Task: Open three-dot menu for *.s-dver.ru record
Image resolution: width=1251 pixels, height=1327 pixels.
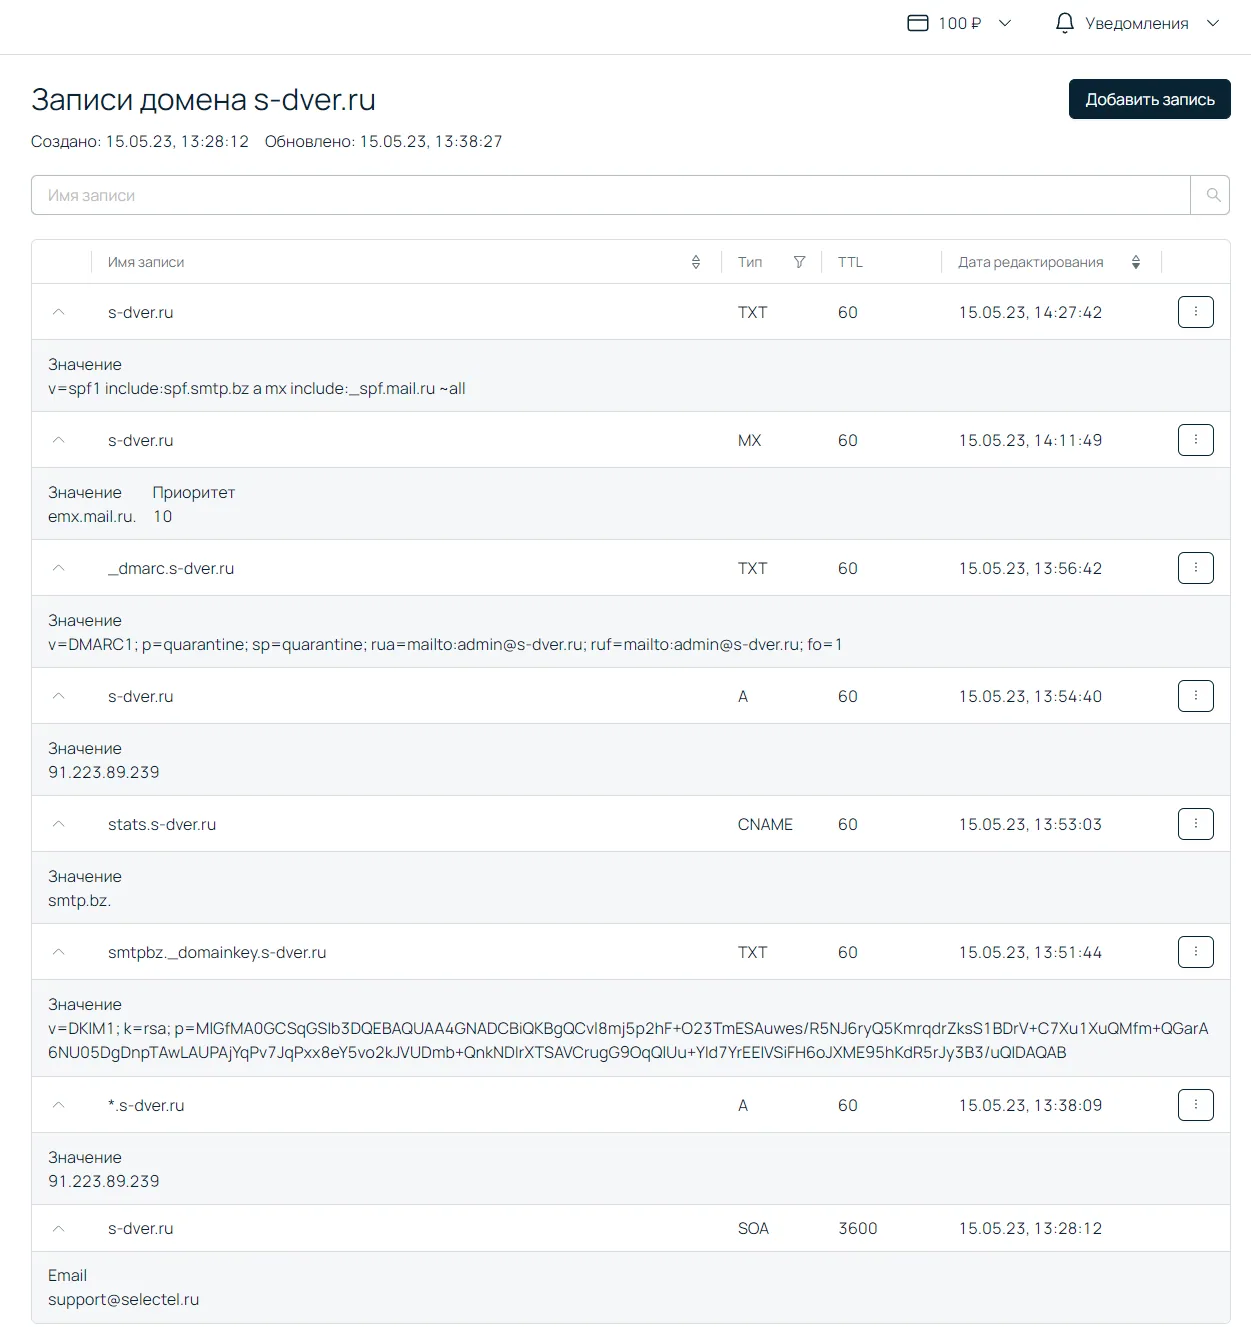Action: 1196,1105
